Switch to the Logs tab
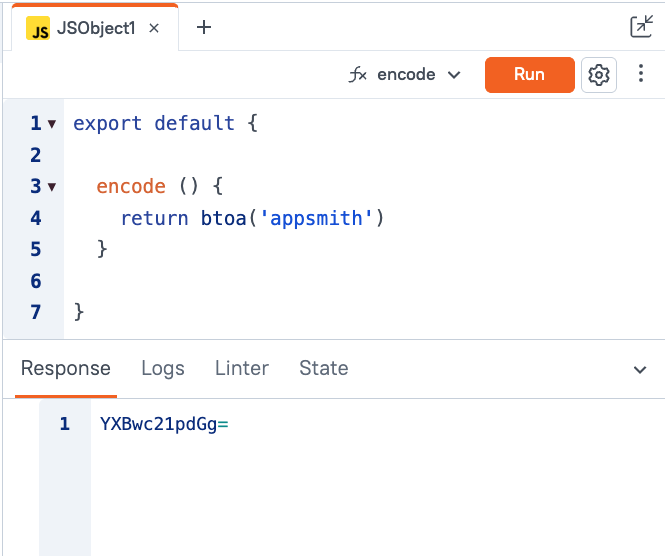The width and height of the screenshot is (665, 556). [x=163, y=368]
